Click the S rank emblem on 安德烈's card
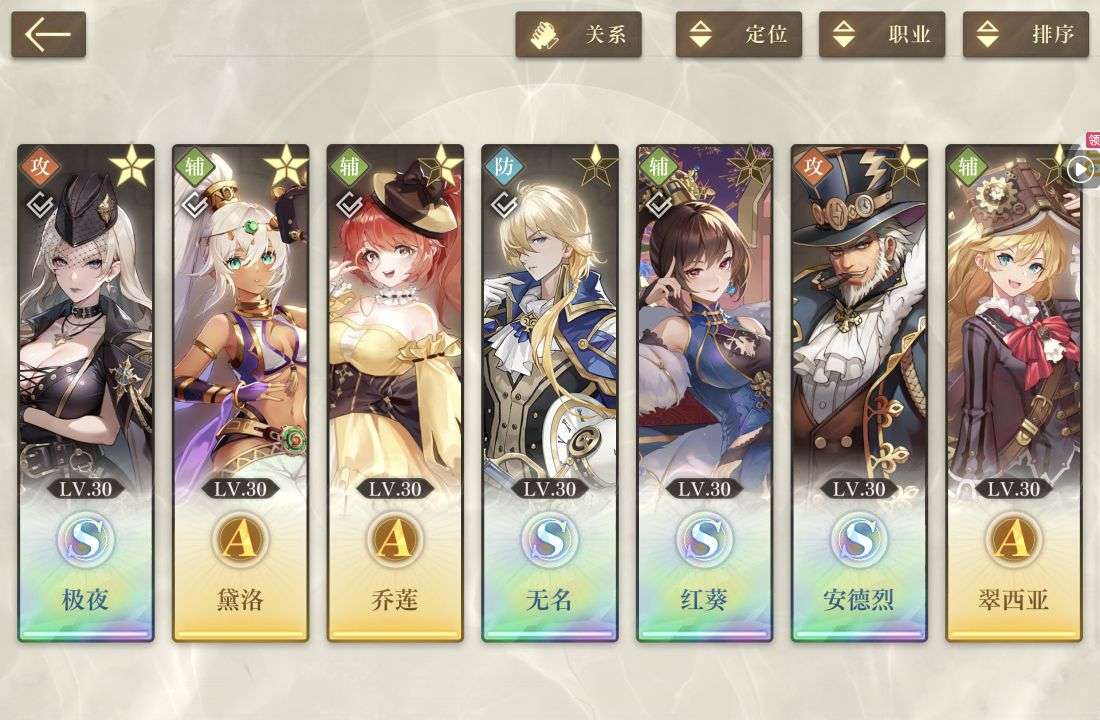The width and height of the screenshot is (1100, 720). [x=859, y=540]
